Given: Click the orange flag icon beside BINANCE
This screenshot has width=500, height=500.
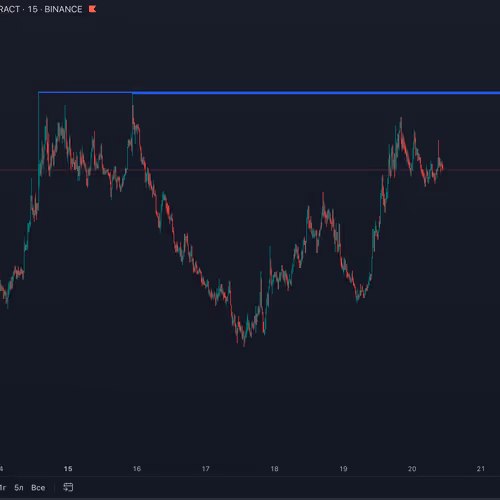Looking at the screenshot, I should (x=92, y=9).
